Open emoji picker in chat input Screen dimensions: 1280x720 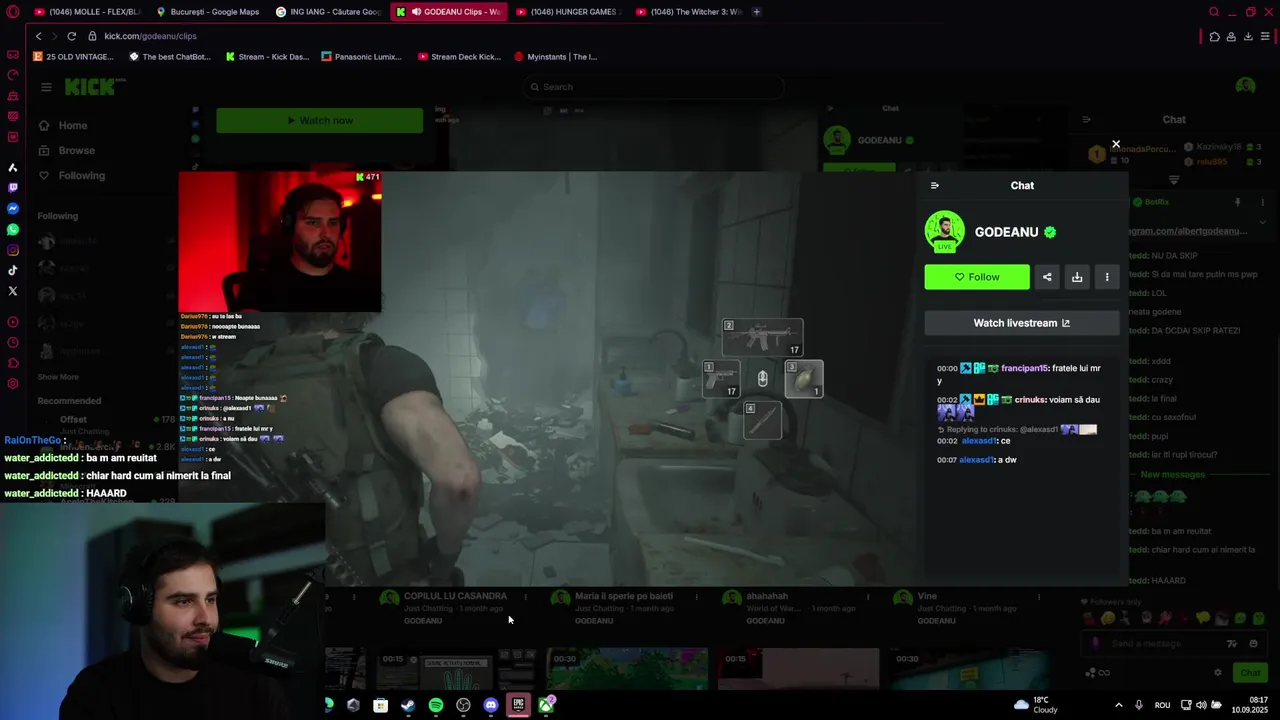(x=1253, y=643)
